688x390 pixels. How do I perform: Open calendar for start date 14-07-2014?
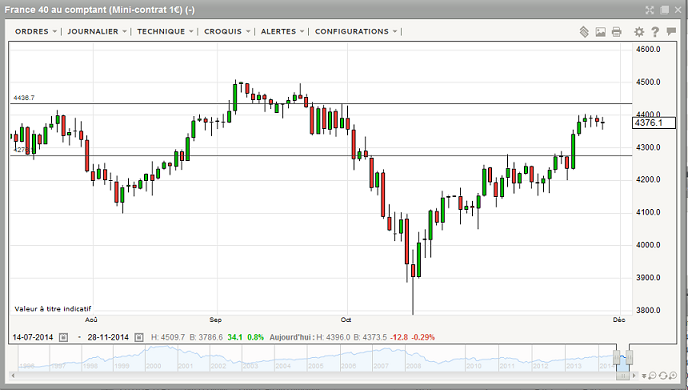(x=64, y=337)
